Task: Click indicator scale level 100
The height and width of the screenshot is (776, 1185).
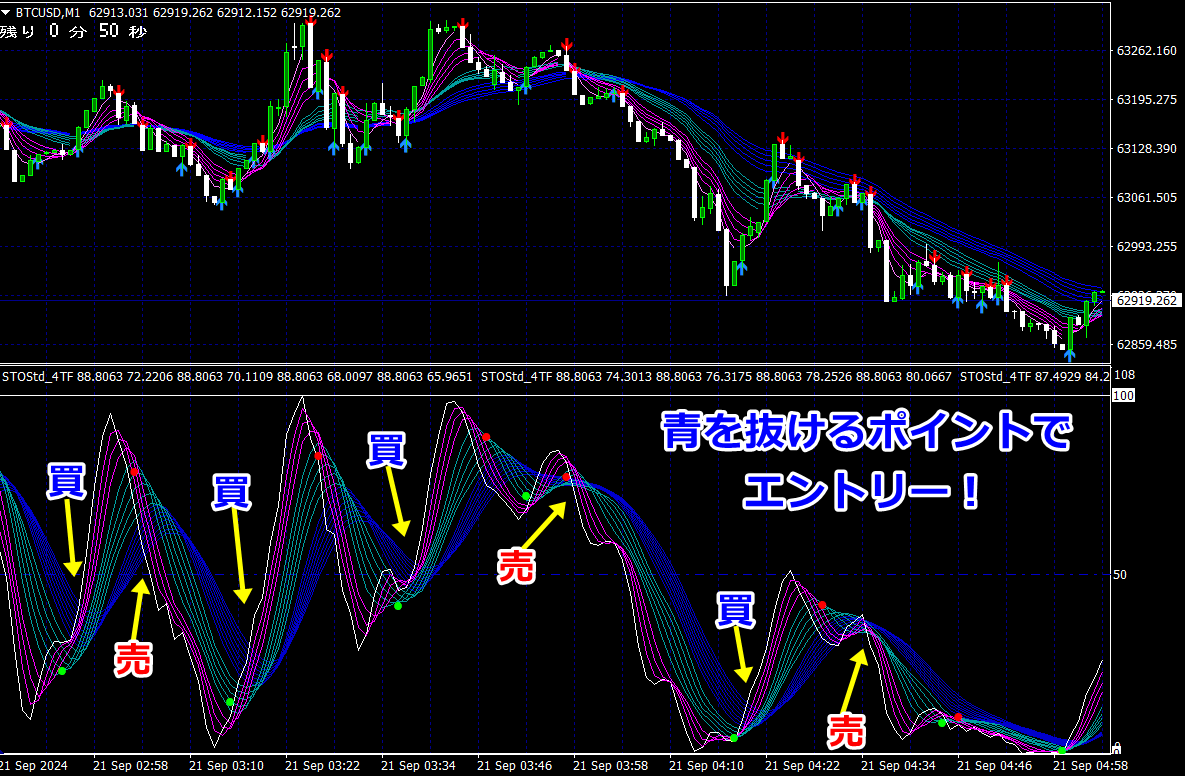Action: pos(1123,395)
